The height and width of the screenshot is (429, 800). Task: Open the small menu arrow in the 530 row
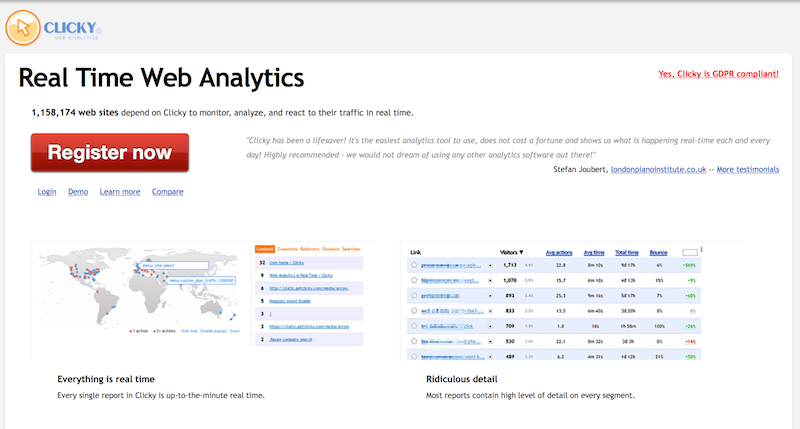(490, 342)
